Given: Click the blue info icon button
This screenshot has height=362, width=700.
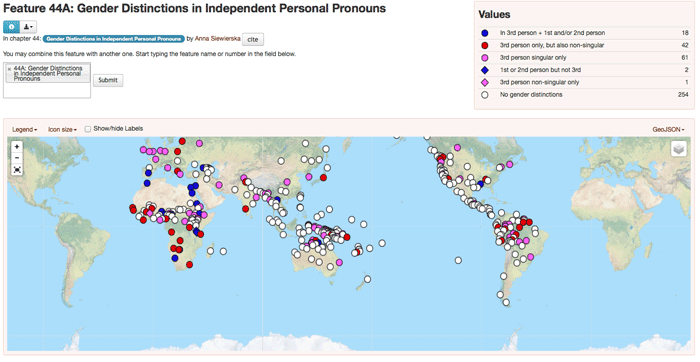Looking at the screenshot, I should coord(11,27).
